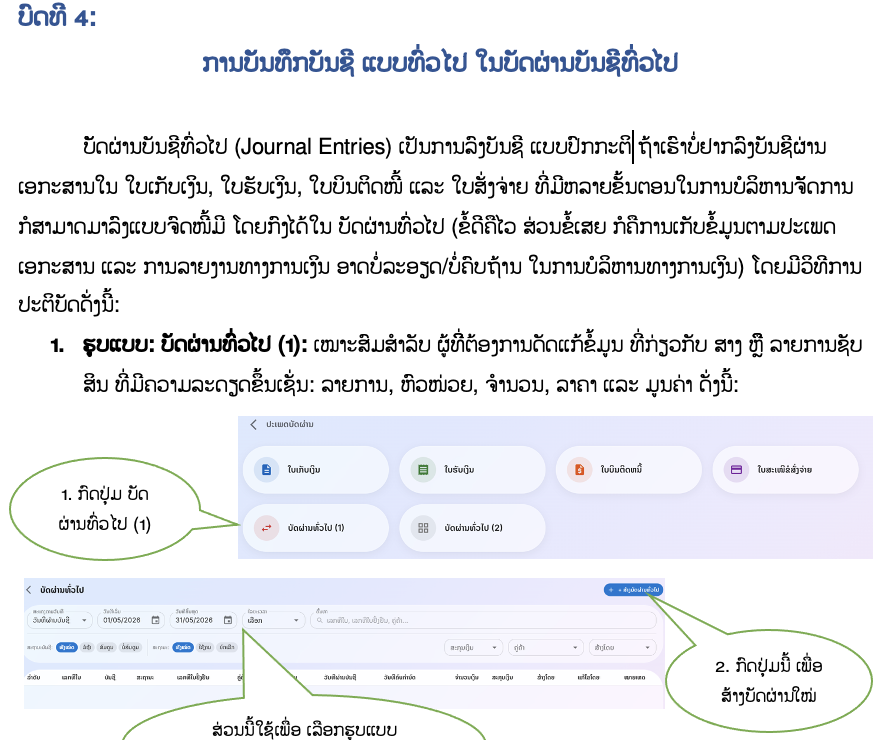Click the 01/05/2026 start date field
Viewport: 890px width, 740px height.
131,620
